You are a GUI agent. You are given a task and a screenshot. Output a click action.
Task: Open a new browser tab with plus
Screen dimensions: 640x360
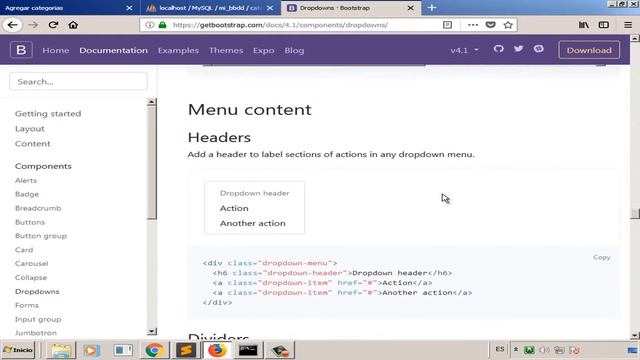click(432, 8)
